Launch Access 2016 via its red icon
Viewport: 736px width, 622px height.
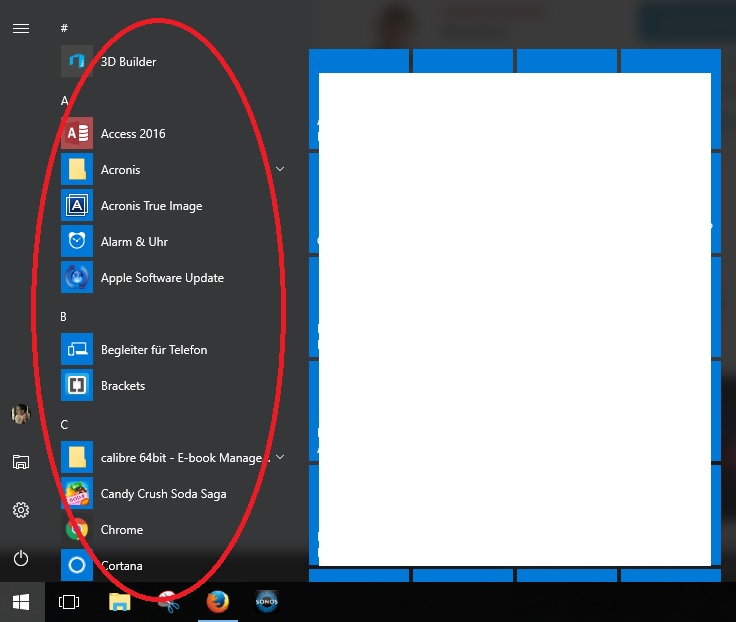pos(77,133)
